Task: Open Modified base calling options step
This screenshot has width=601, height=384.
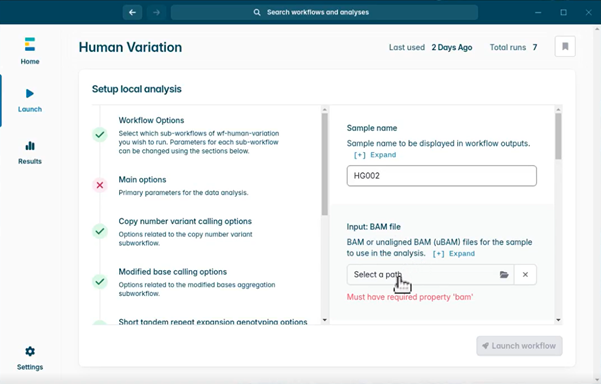Action: pos(197,282)
